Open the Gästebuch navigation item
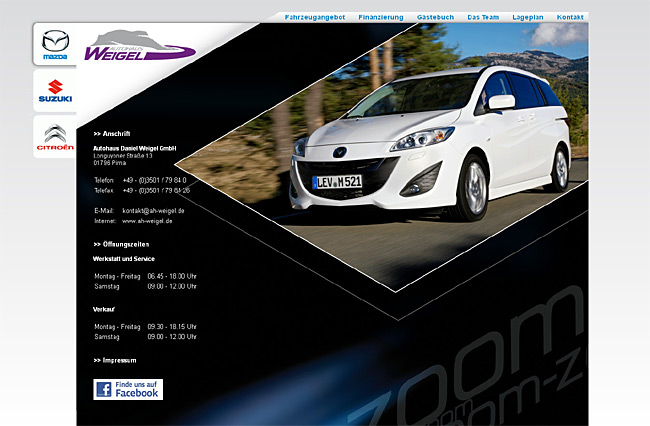 [x=435, y=17]
